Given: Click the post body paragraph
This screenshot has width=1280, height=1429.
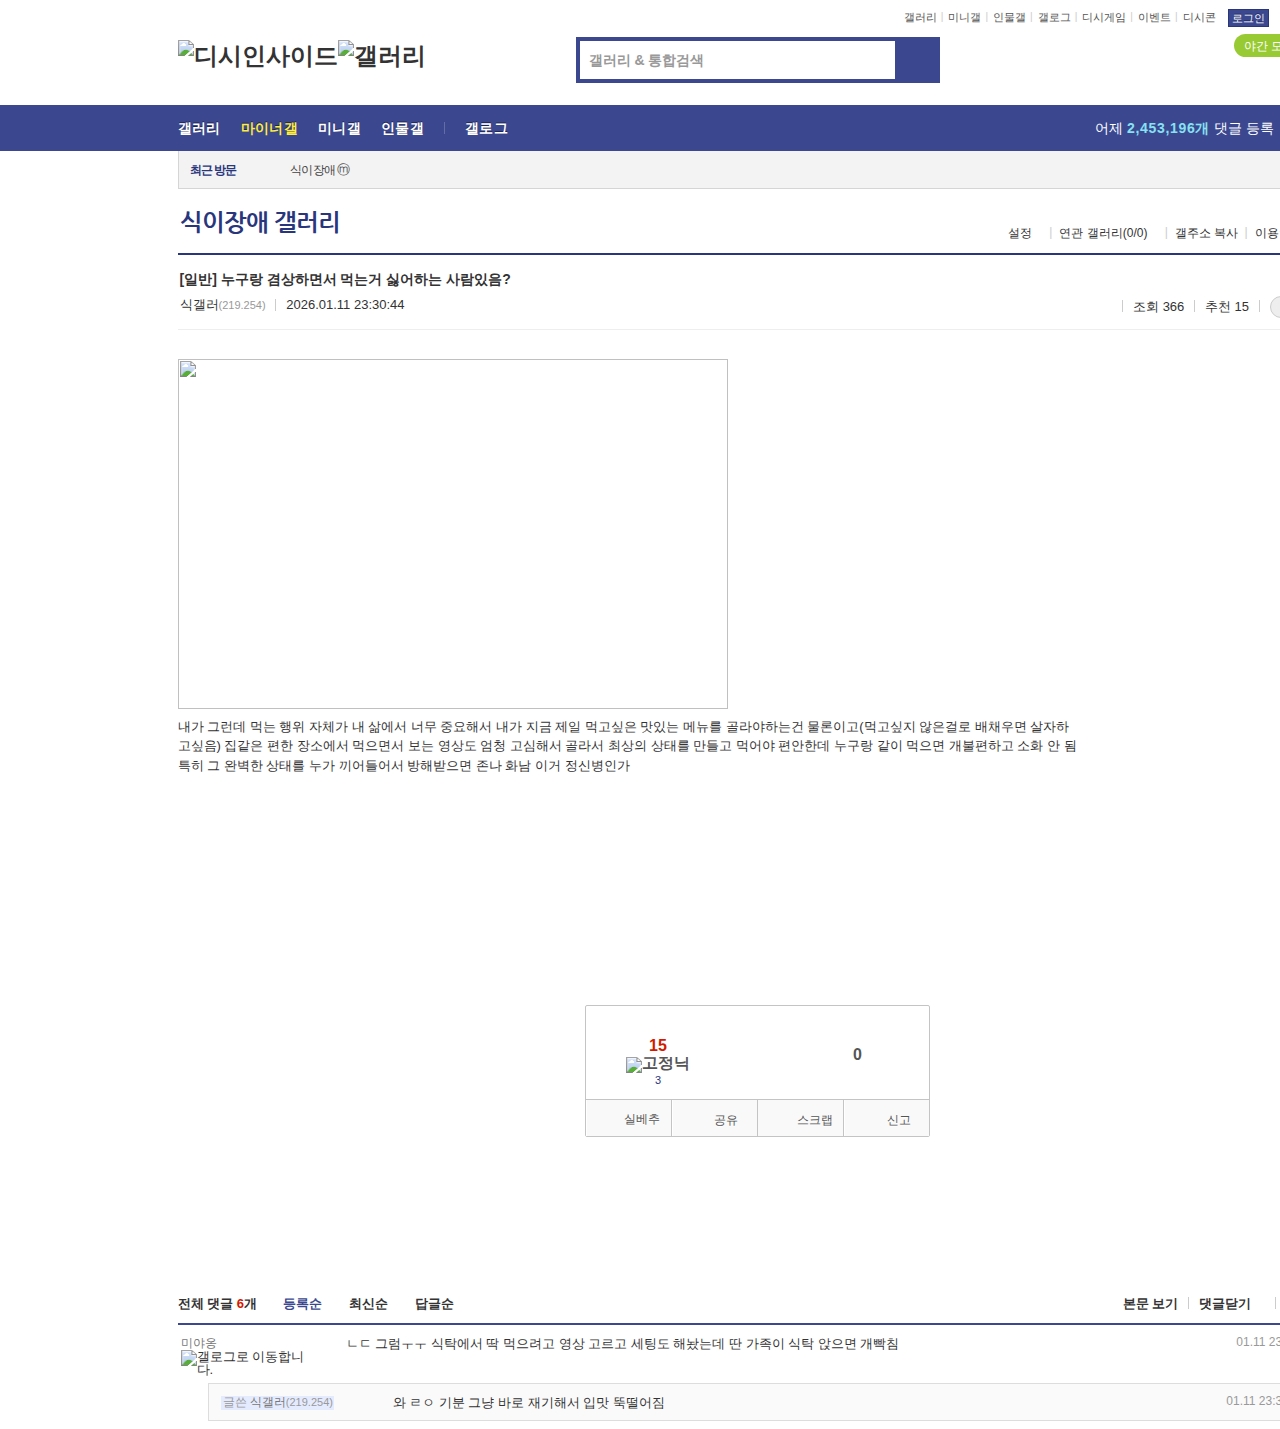Looking at the screenshot, I should click(x=627, y=746).
